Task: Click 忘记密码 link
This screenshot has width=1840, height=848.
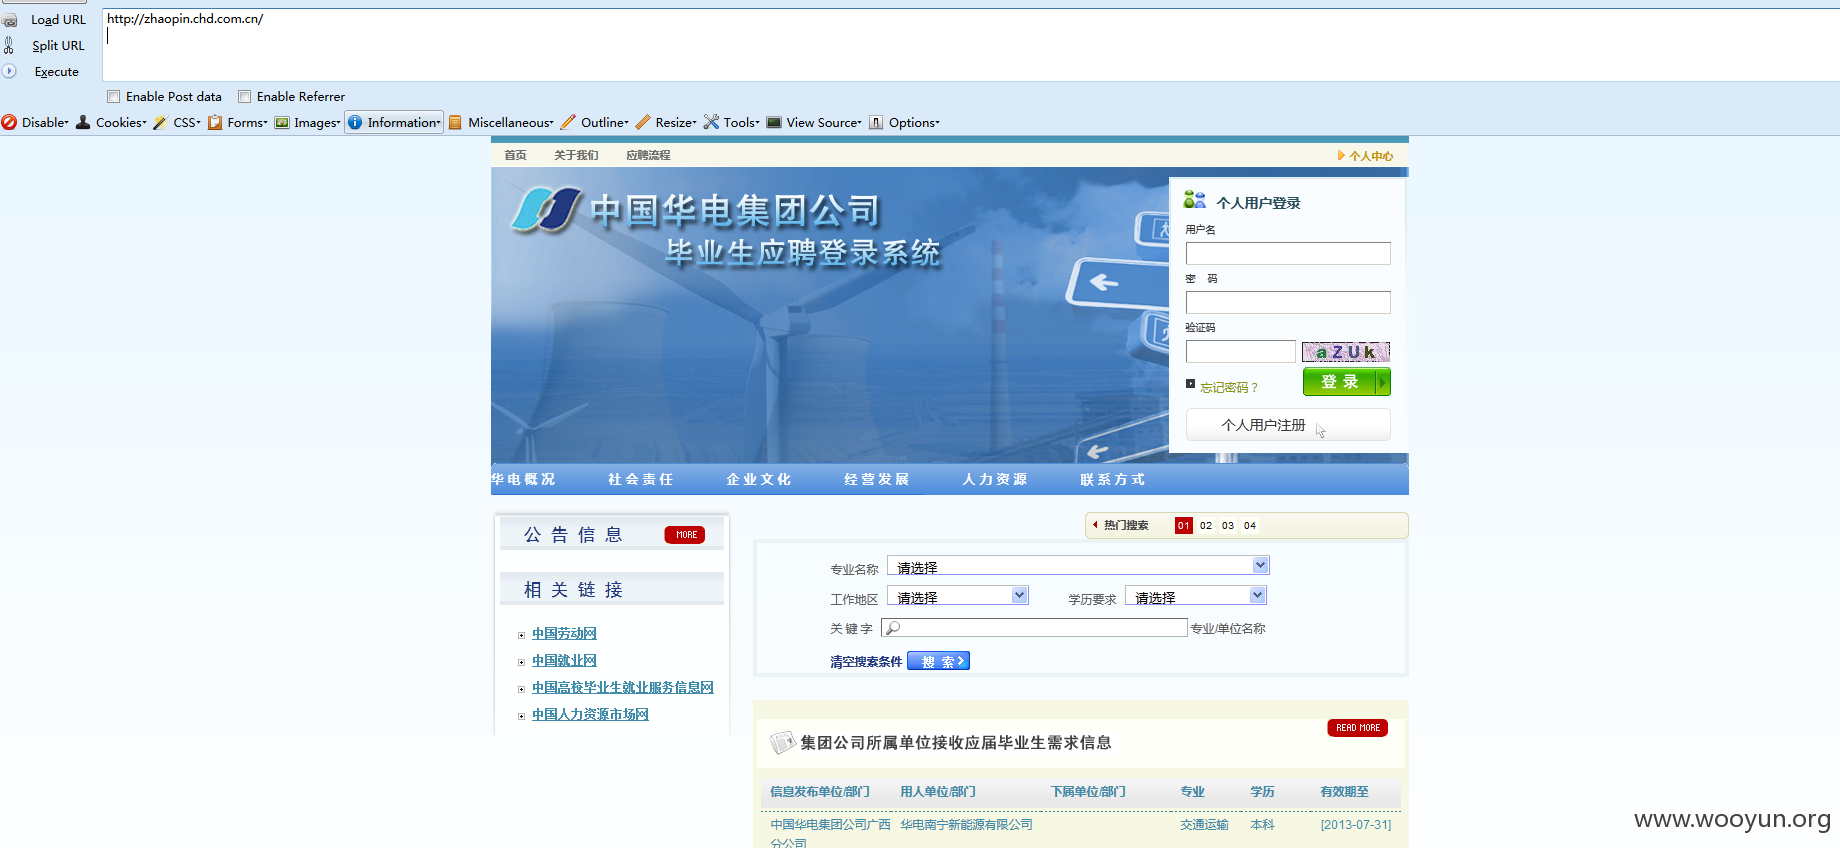Action: 1229,387
